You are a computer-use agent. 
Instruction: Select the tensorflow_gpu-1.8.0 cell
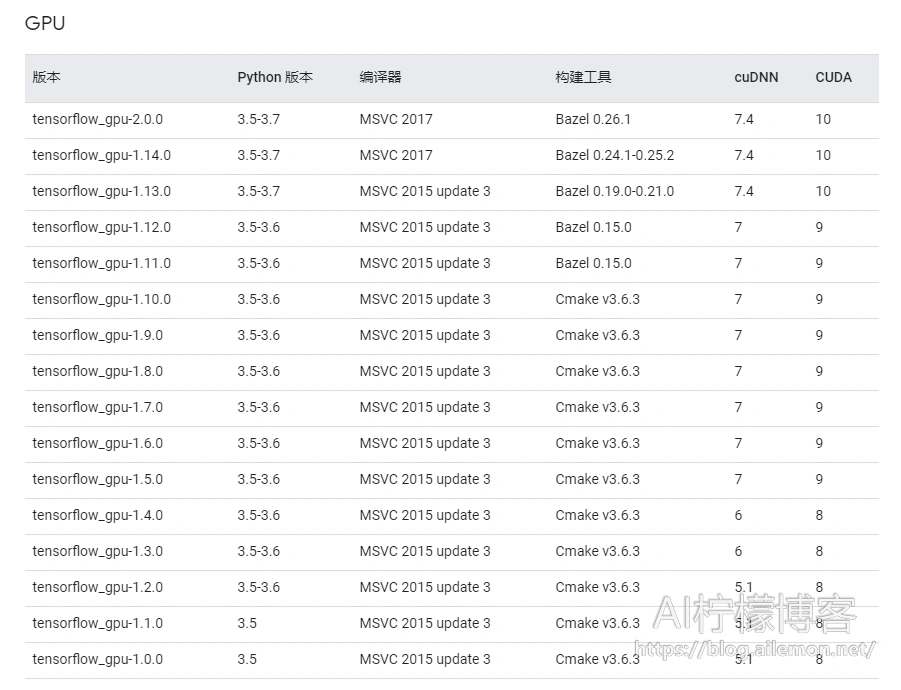tap(98, 371)
